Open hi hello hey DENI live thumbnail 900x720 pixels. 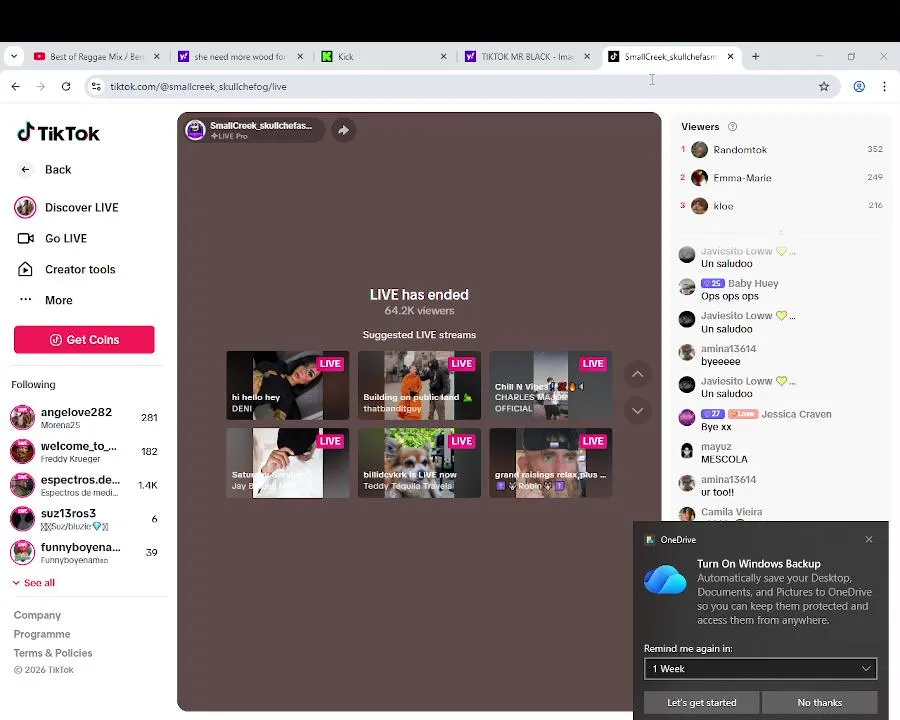288,385
